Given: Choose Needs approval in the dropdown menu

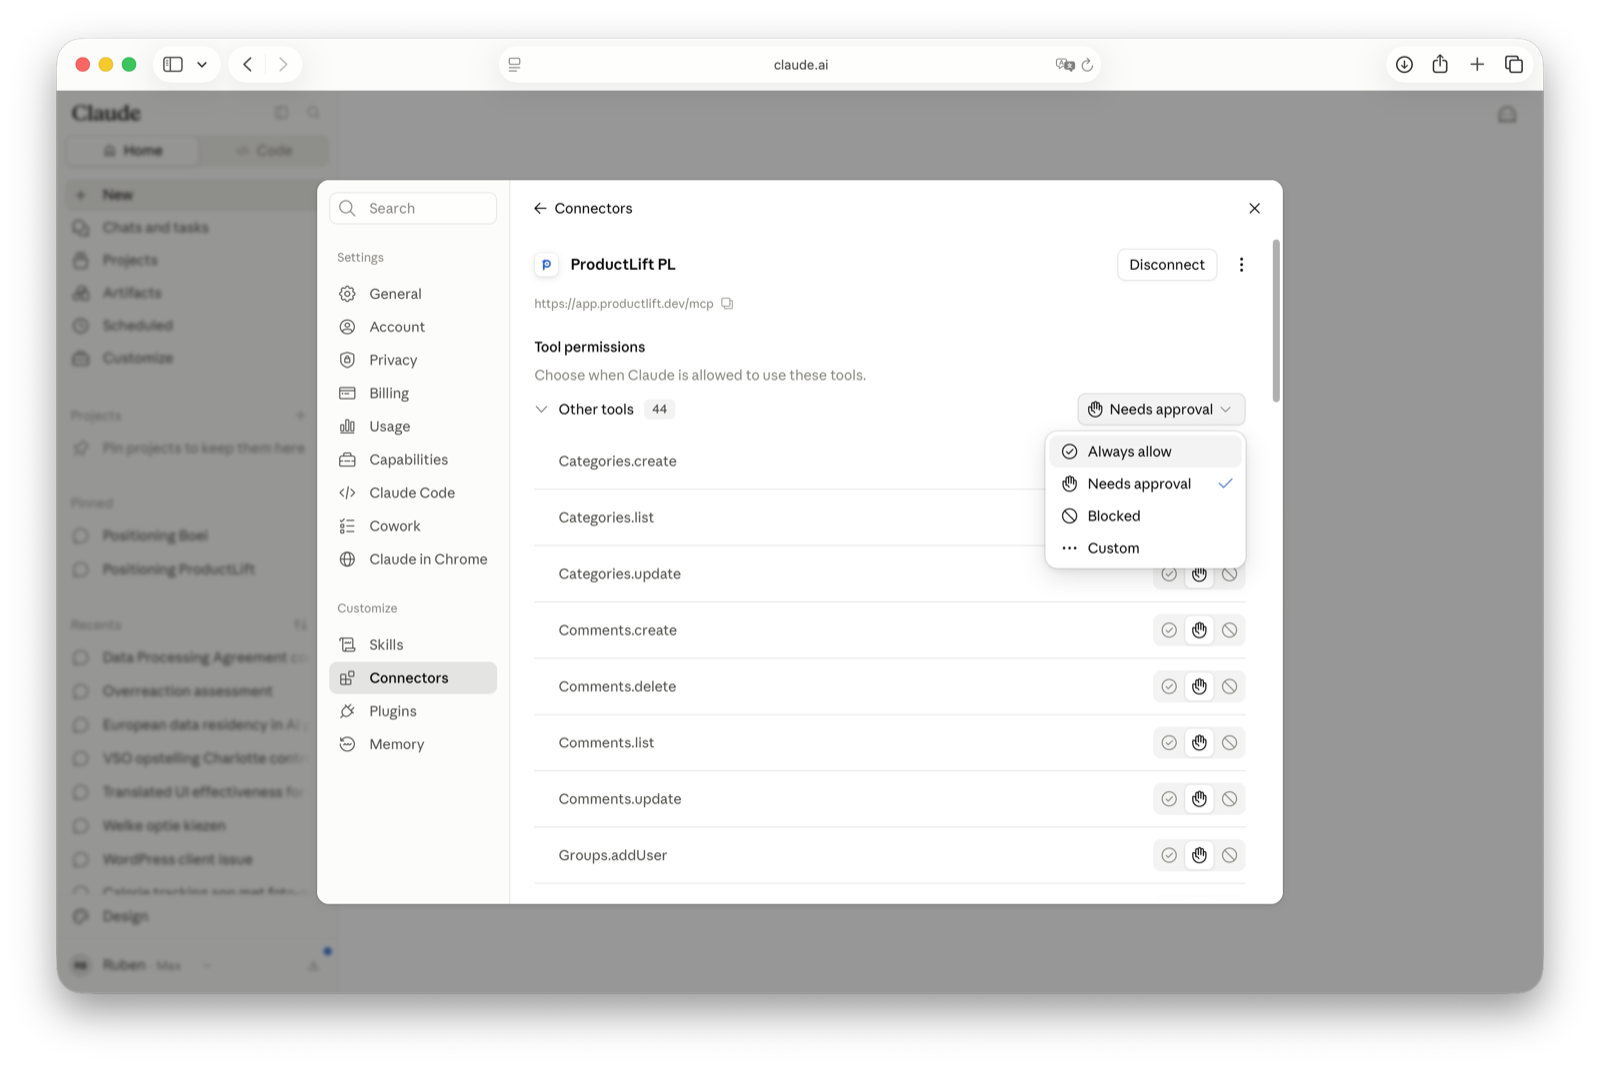Looking at the screenshot, I should tap(1145, 484).
